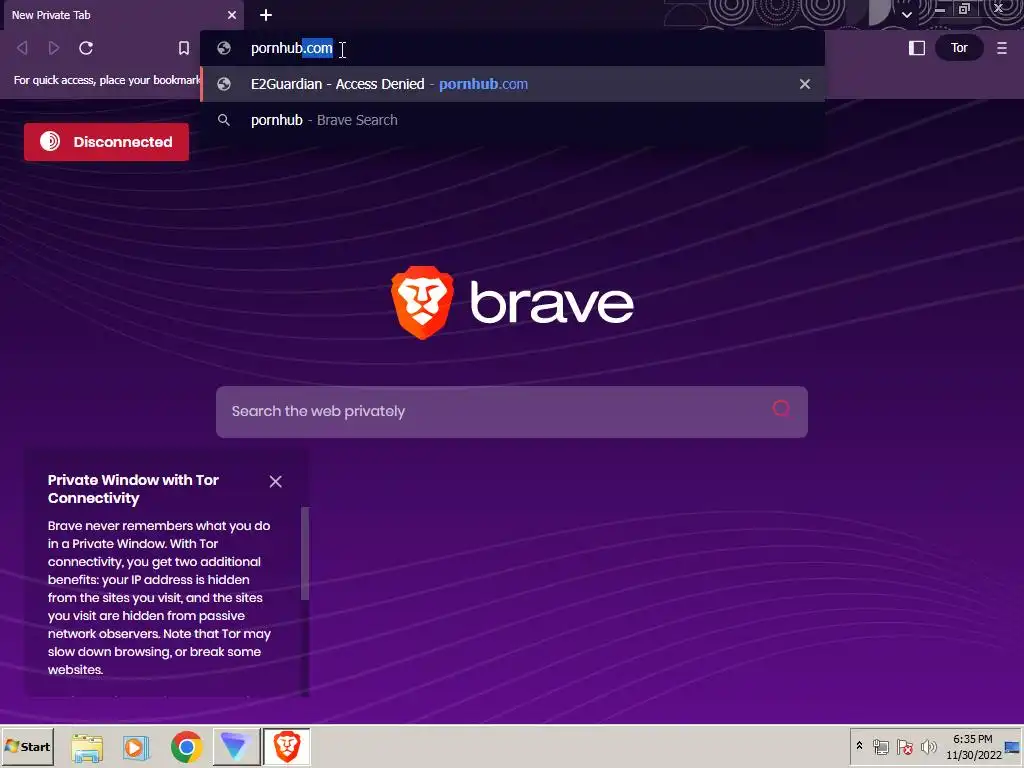The image size is (1024, 768).
Task: Click the Disconnected Tor status button
Action: click(106, 142)
